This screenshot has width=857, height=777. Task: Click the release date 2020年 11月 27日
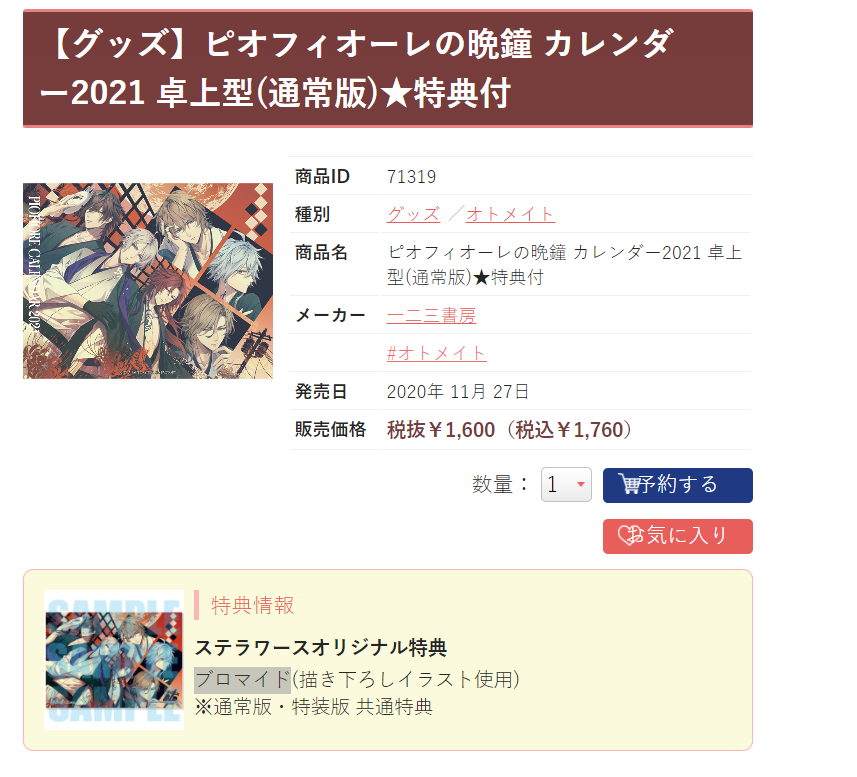point(457,391)
